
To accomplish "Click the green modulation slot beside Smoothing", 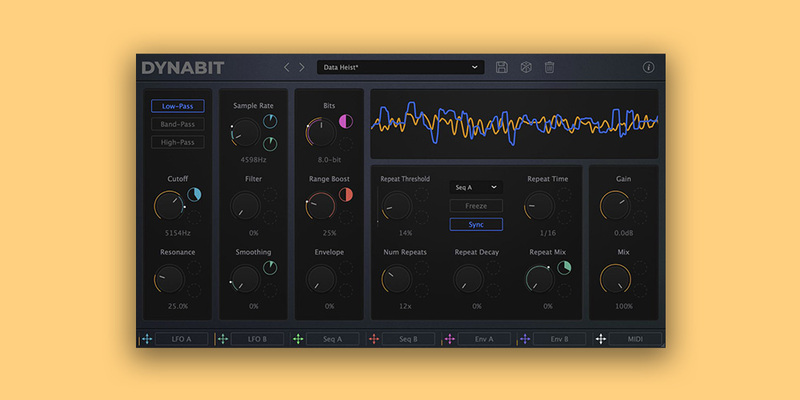I will (x=270, y=268).
